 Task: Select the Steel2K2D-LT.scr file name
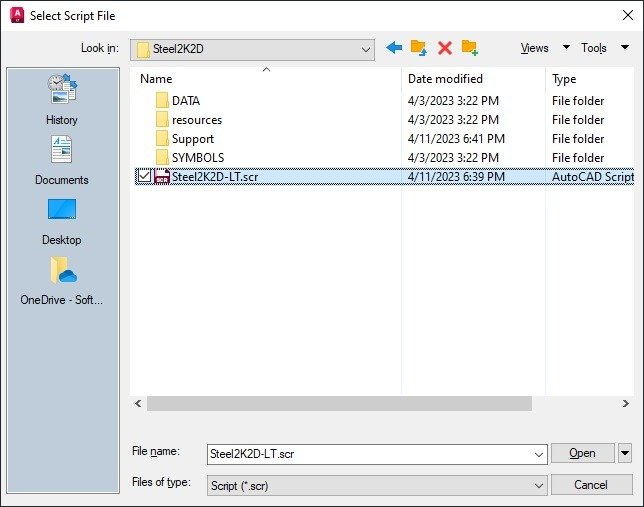click(215, 177)
